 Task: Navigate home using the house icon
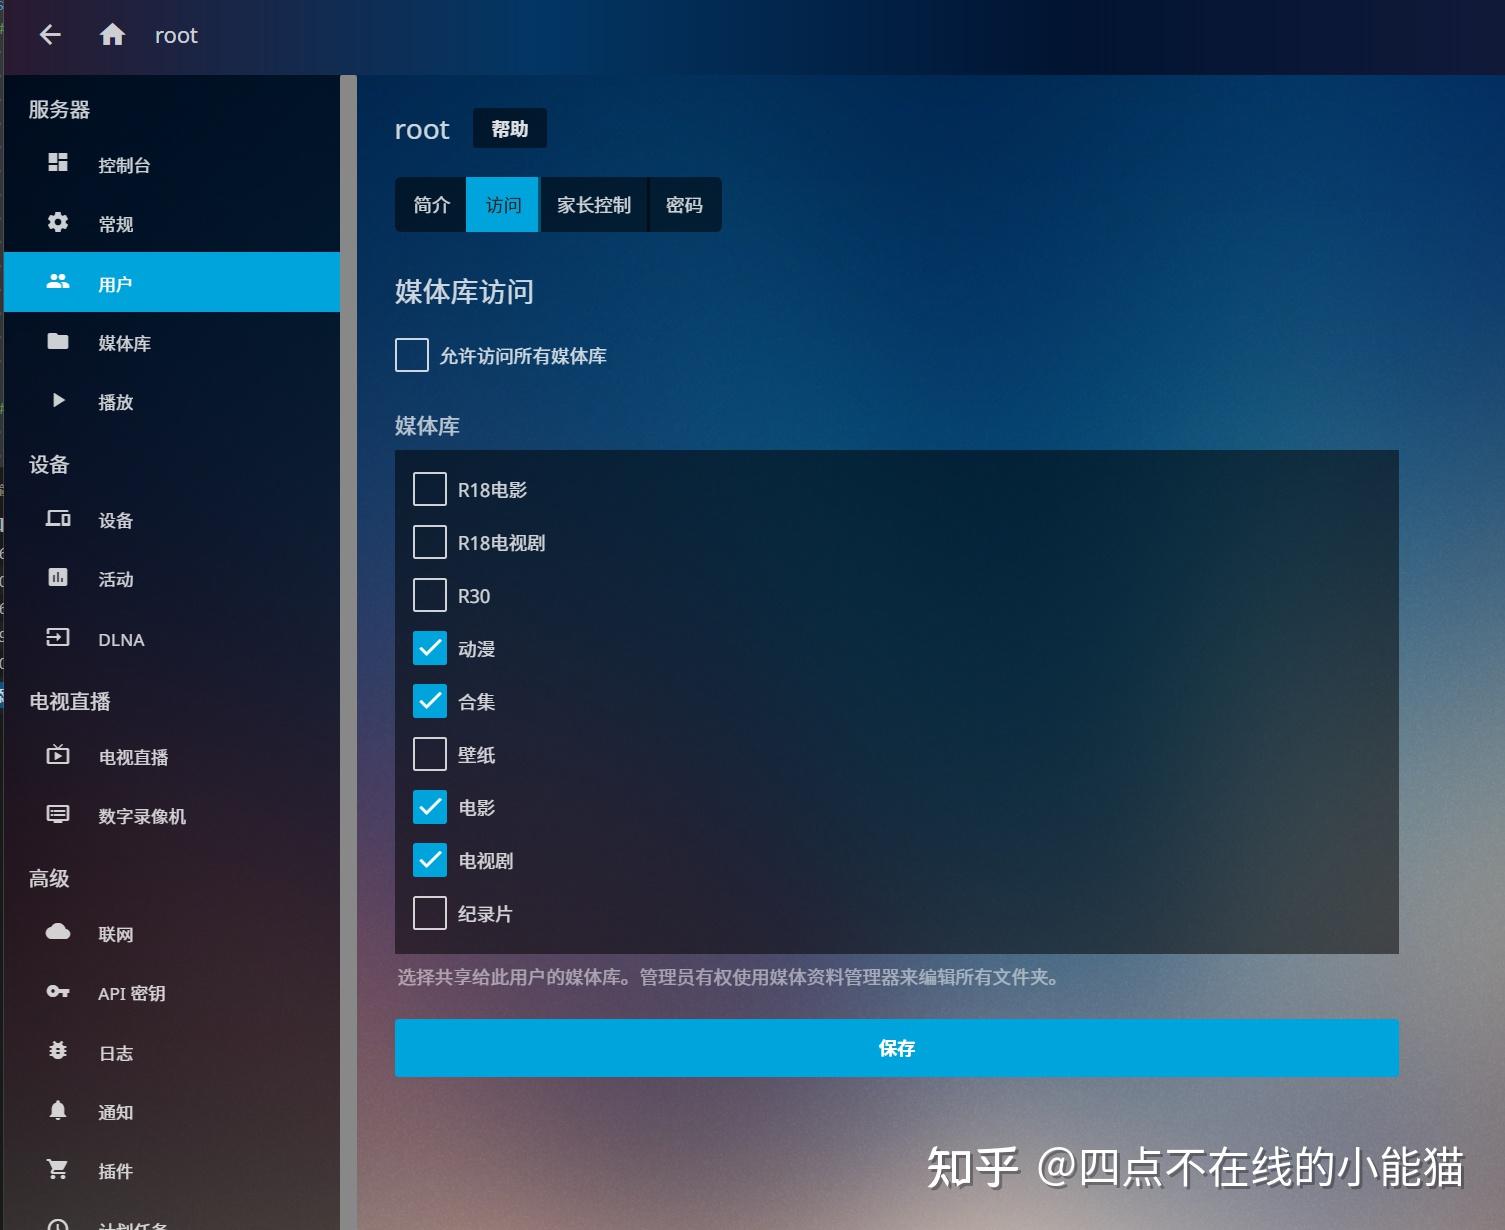(112, 34)
